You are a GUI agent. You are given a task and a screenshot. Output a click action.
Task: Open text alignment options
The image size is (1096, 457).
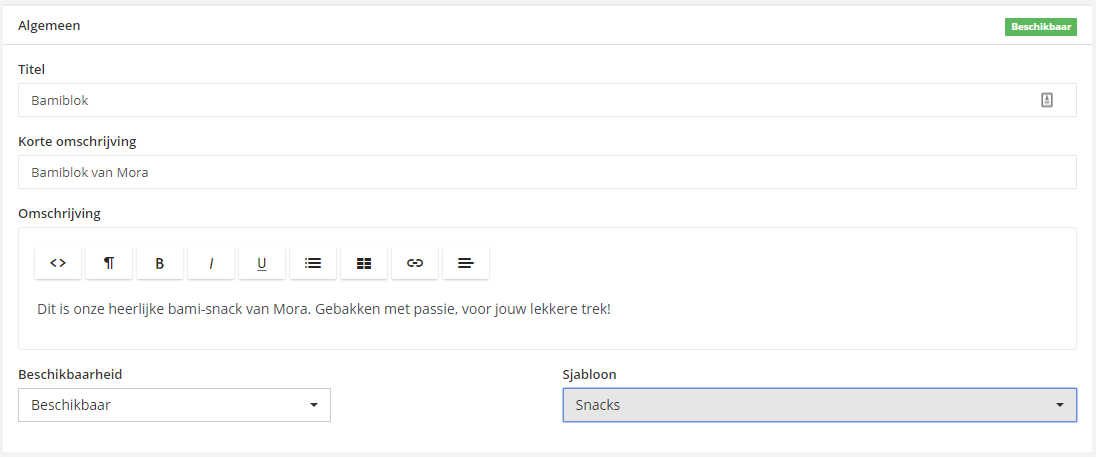pyautogui.click(x=466, y=263)
